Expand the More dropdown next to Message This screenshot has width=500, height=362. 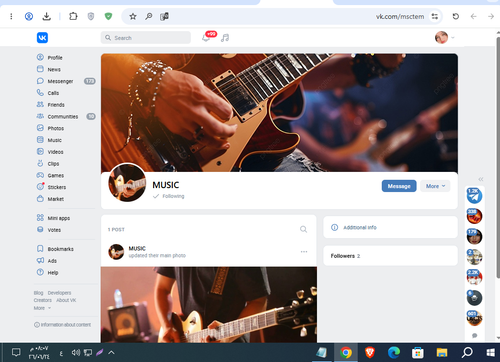(x=435, y=186)
